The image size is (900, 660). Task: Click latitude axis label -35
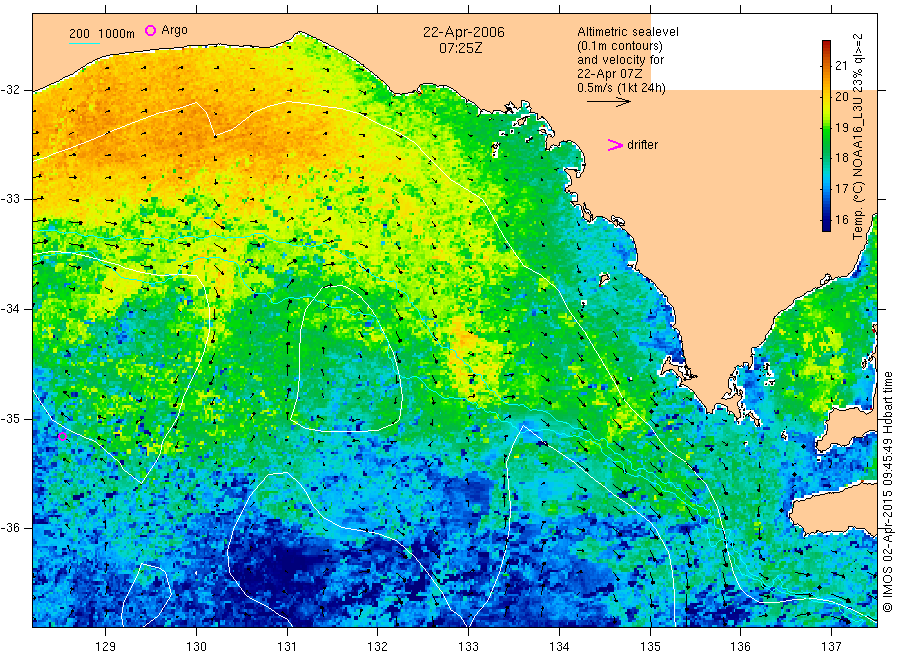10,419
